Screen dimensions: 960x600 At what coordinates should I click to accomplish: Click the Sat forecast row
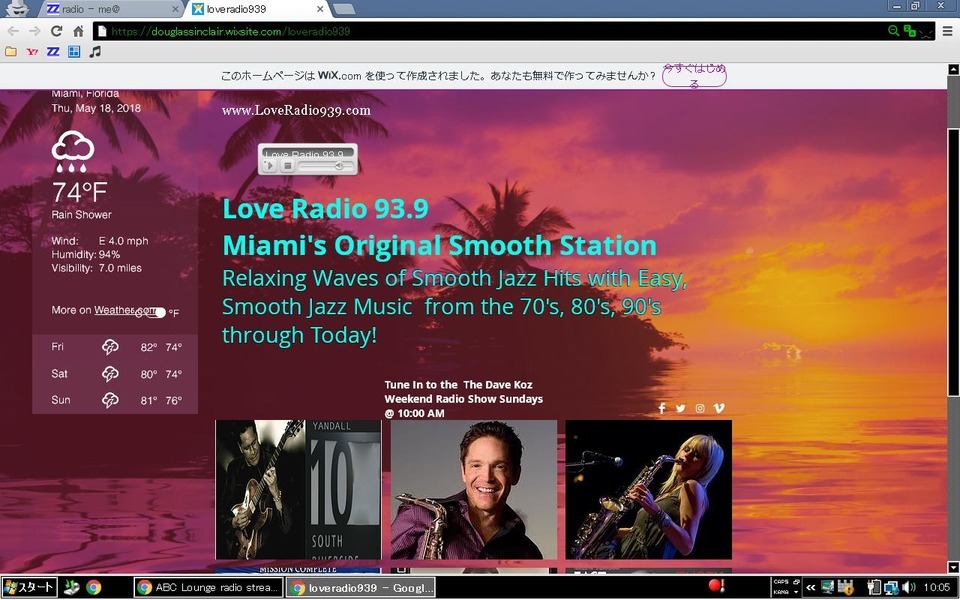(115, 373)
